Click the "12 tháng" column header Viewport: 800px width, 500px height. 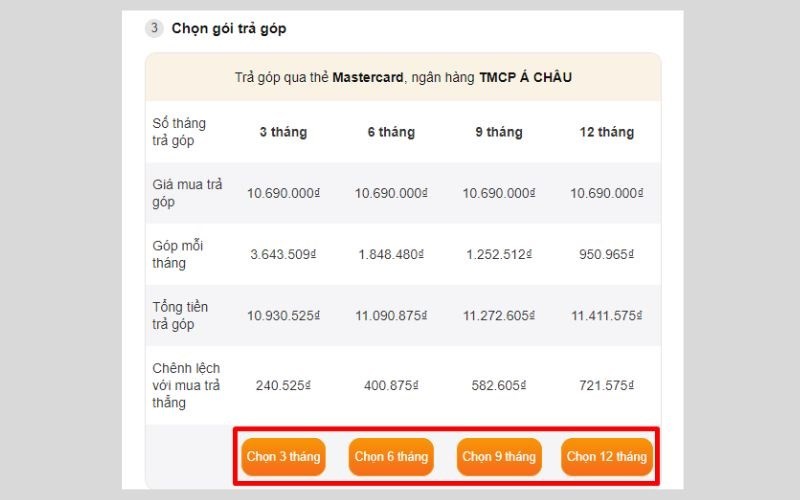click(606, 132)
